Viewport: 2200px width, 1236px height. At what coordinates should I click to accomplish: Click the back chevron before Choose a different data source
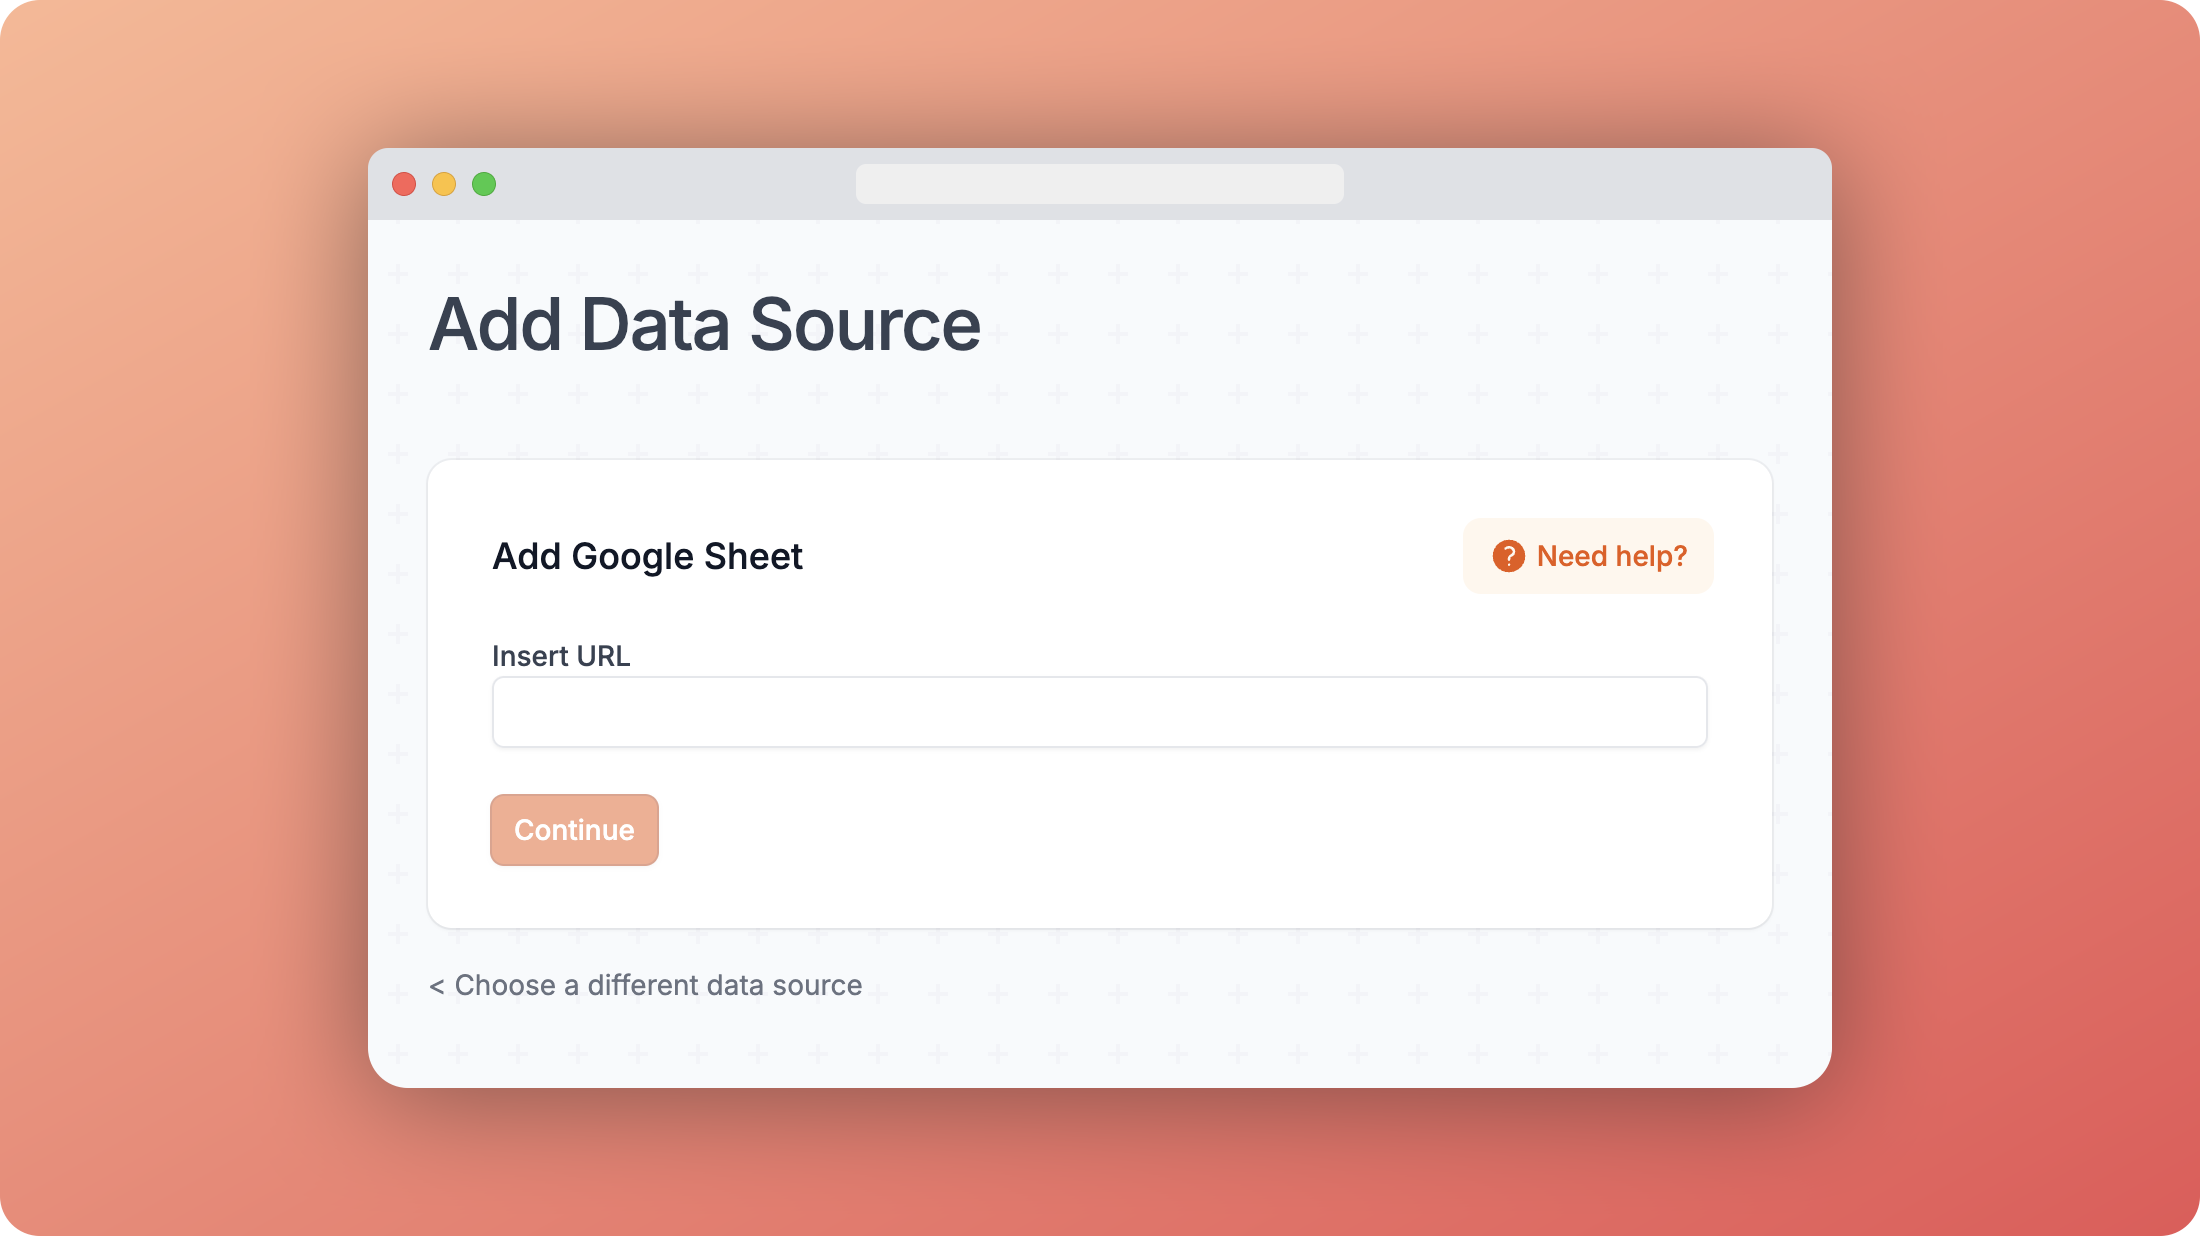(437, 985)
